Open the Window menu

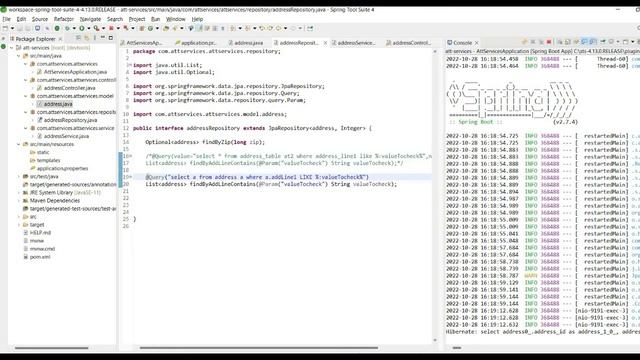coord(176,19)
